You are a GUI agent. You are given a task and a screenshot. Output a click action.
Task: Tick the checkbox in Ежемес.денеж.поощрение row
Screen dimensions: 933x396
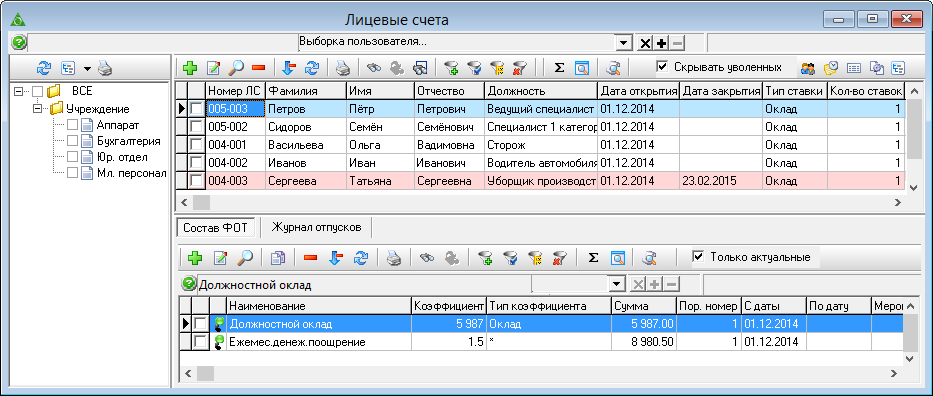[x=201, y=342]
